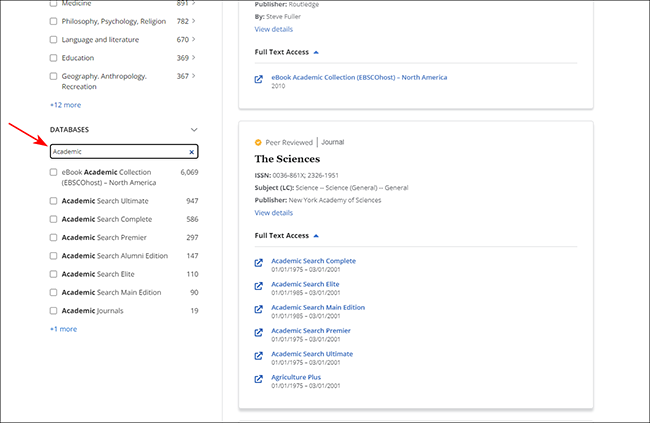Expand Language and literature subcategories arrow

tap(194, 39)
